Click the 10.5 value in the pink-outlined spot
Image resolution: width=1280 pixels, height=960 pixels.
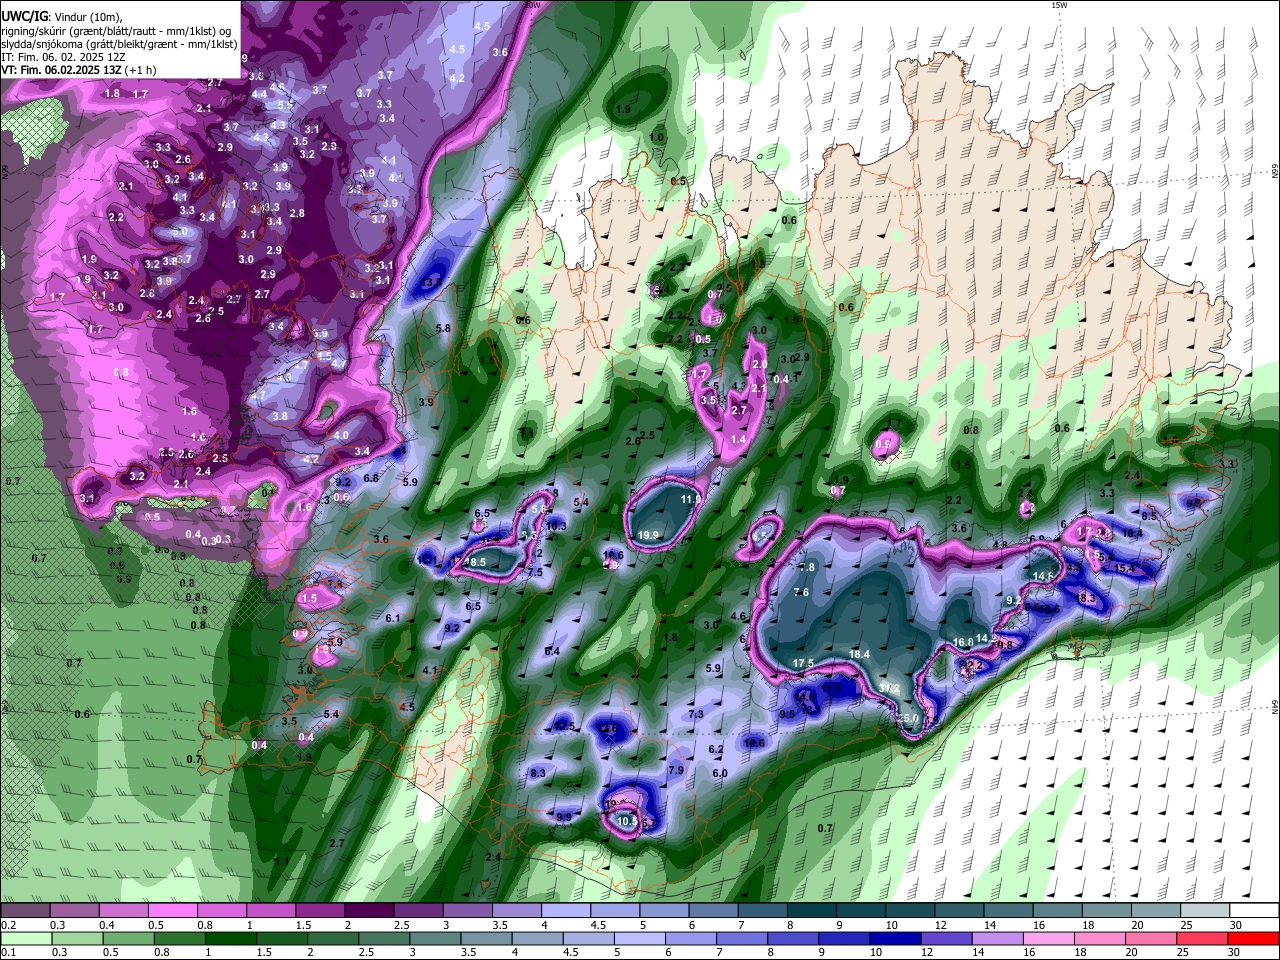[x=627, y=822]
